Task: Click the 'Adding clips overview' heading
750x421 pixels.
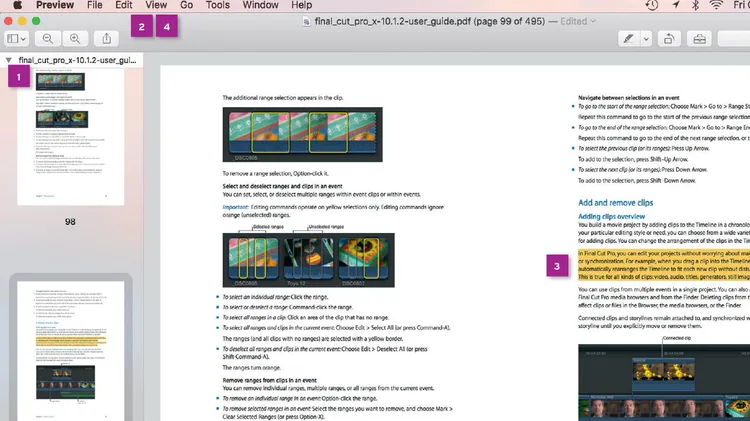Action: [x=611, y=217]
